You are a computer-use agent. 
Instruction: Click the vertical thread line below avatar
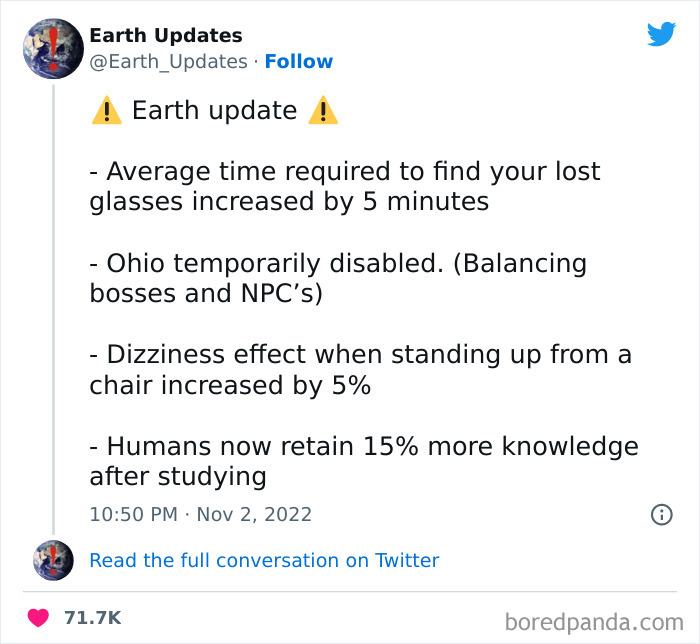(x=53, y=300)
